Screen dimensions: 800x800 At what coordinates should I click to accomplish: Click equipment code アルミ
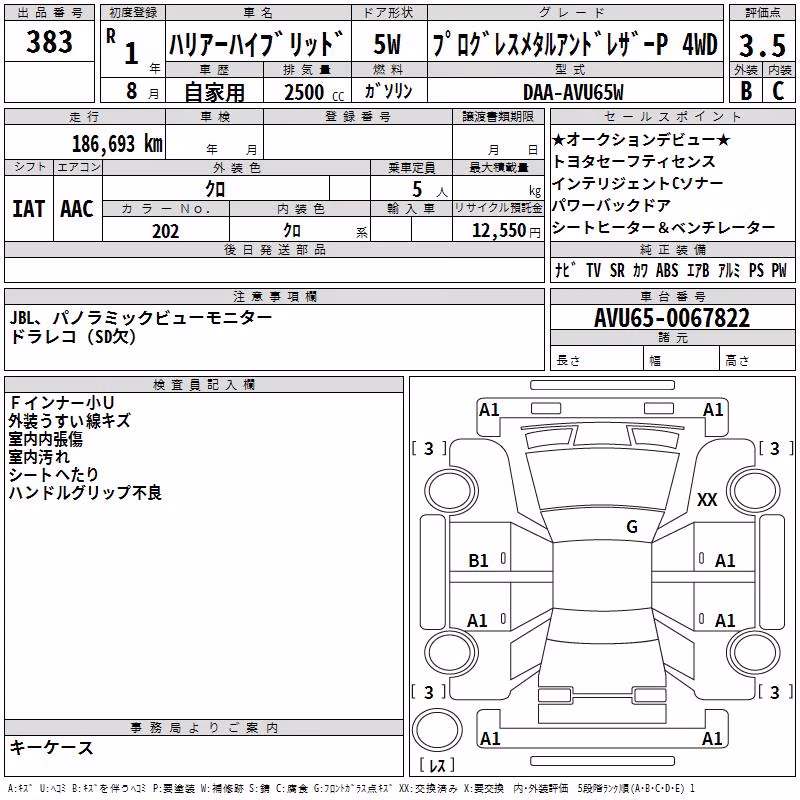click(729, 270)
